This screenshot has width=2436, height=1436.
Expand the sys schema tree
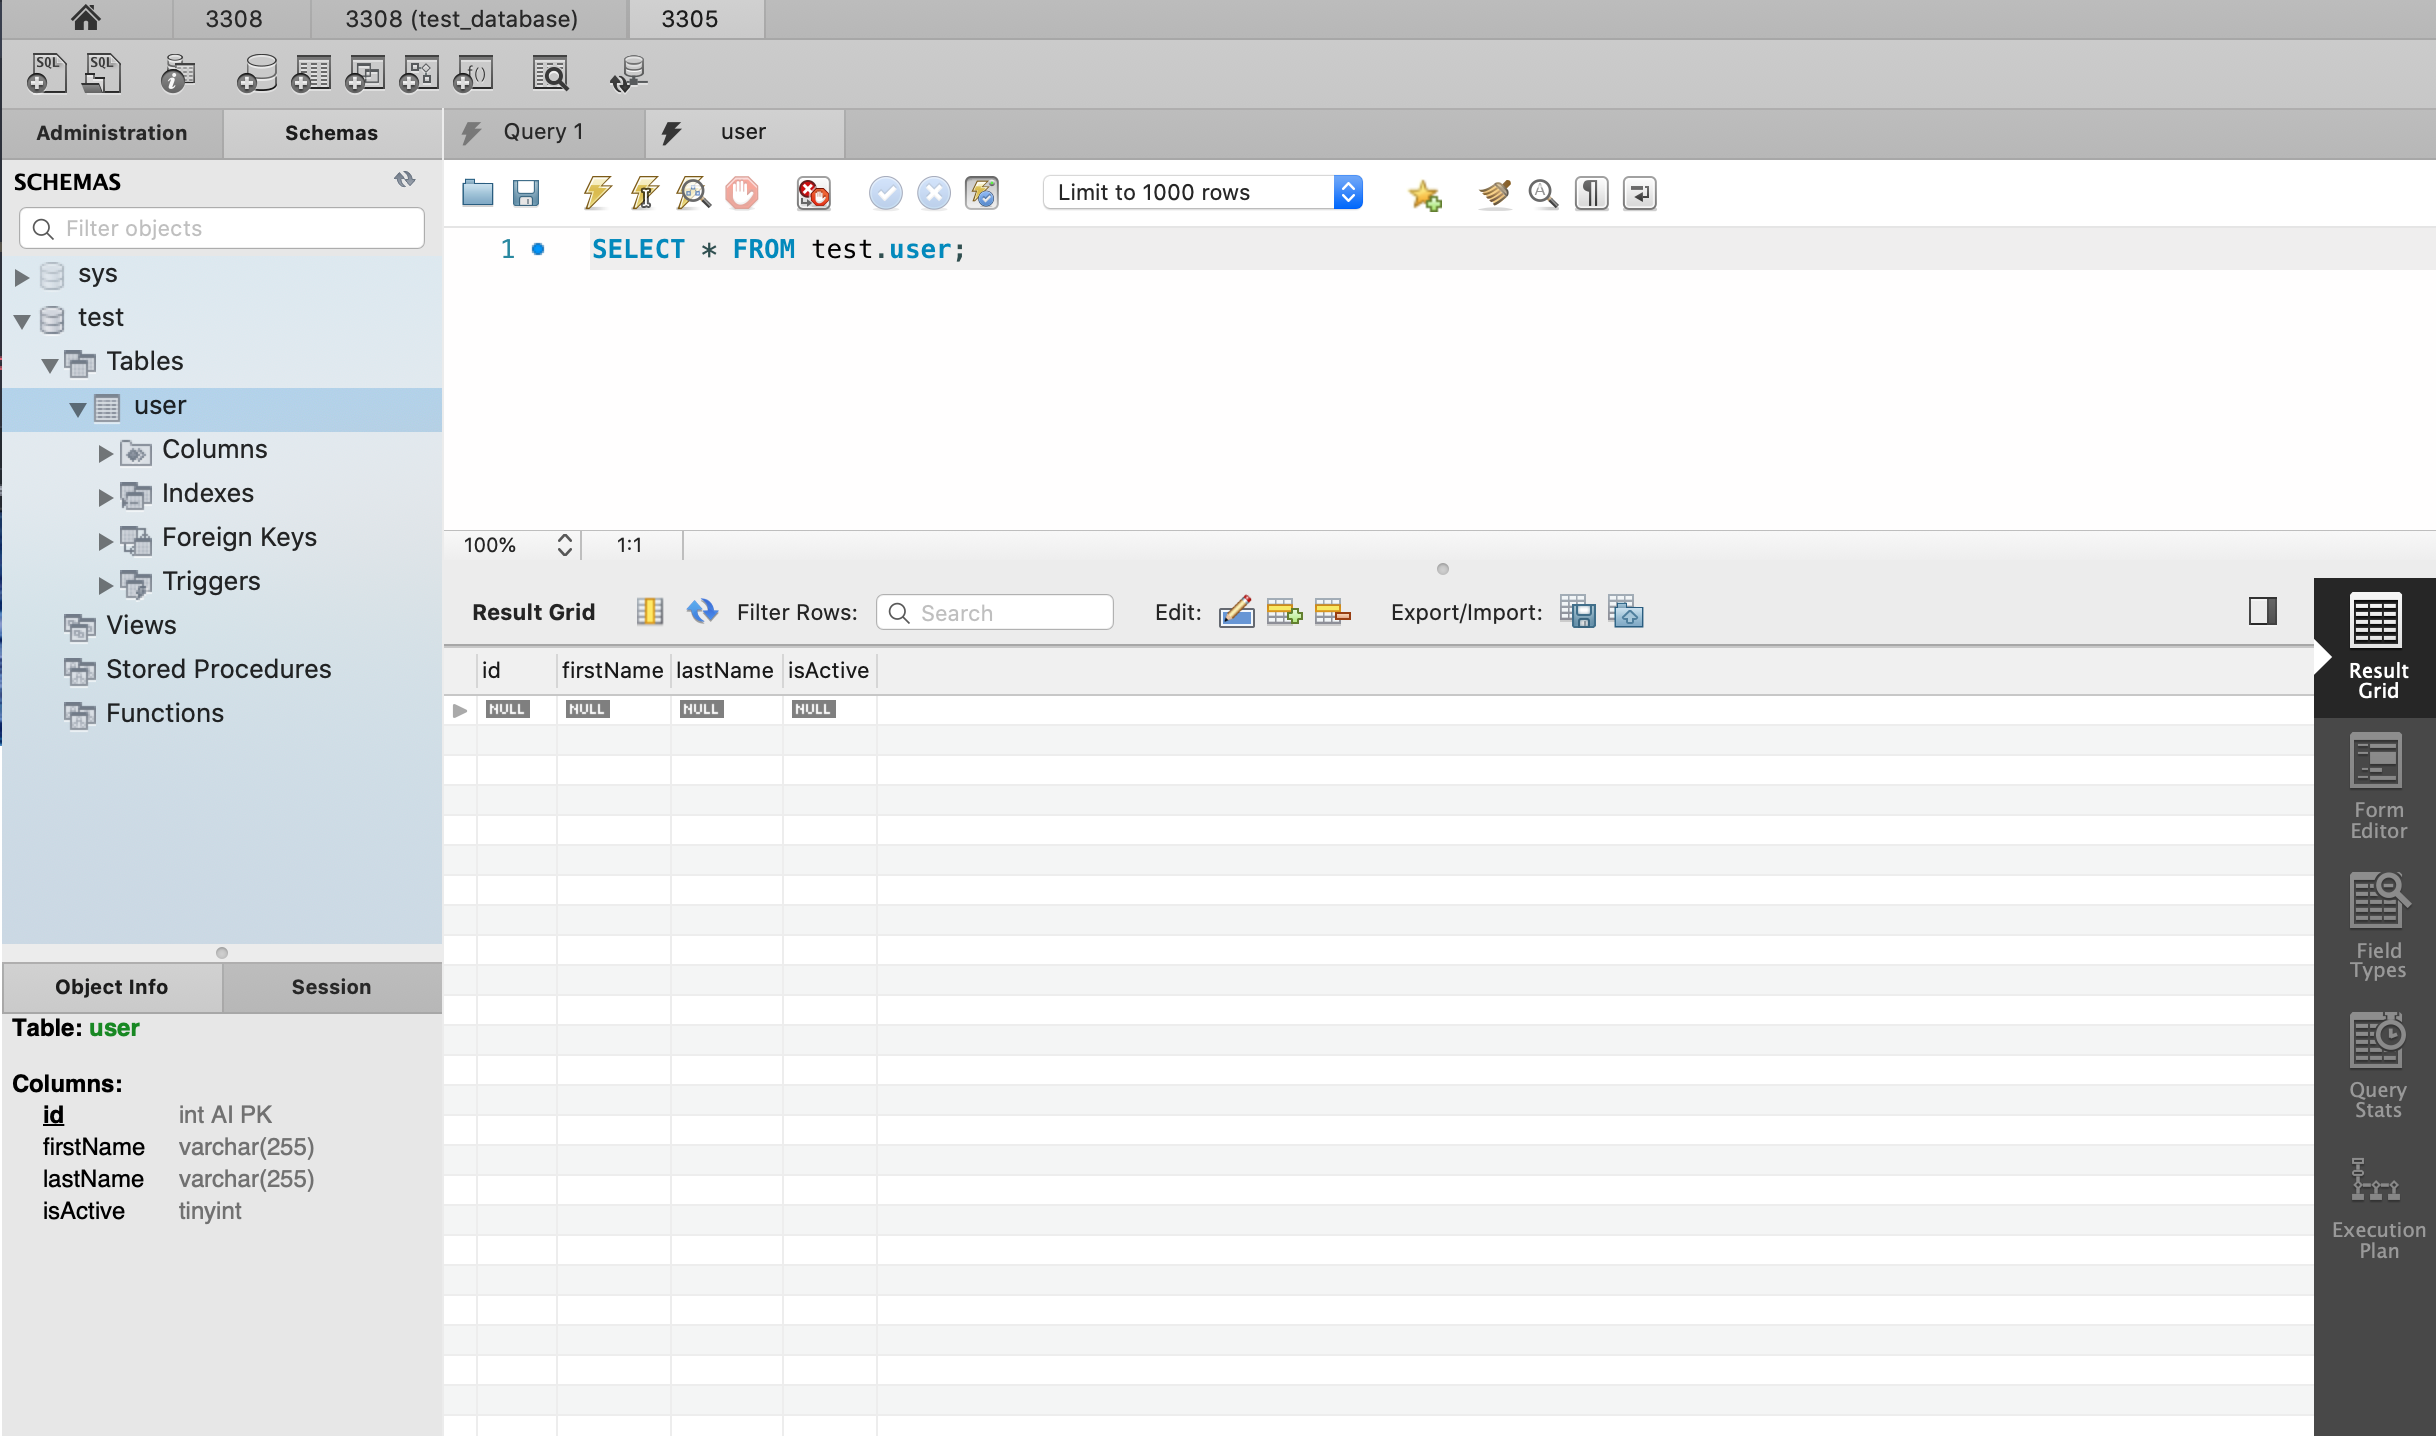[21, 276]
